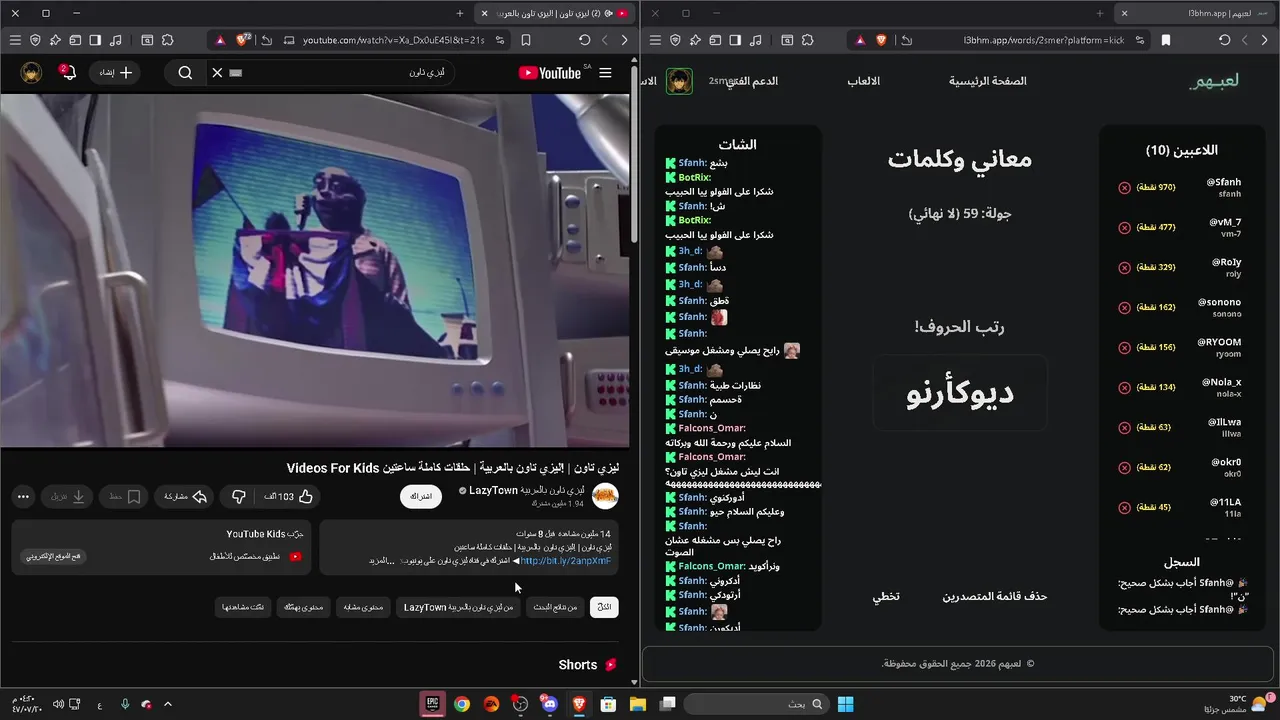This screenshot has height=720, width=1280.
Task: Select the LazyTown channel filter chip
Action: (x=458, y=607)
